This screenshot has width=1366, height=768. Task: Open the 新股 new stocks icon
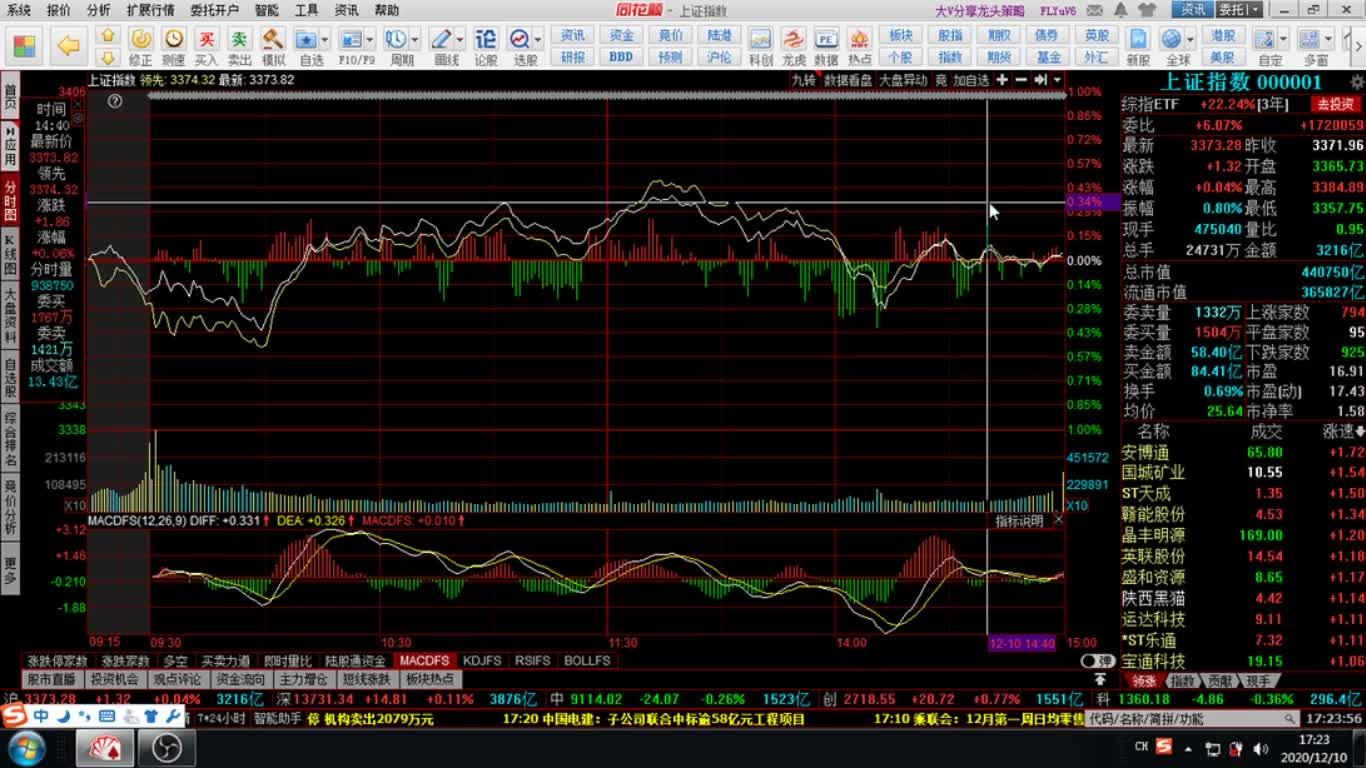pyautogui.click(x=1138, y=39)
